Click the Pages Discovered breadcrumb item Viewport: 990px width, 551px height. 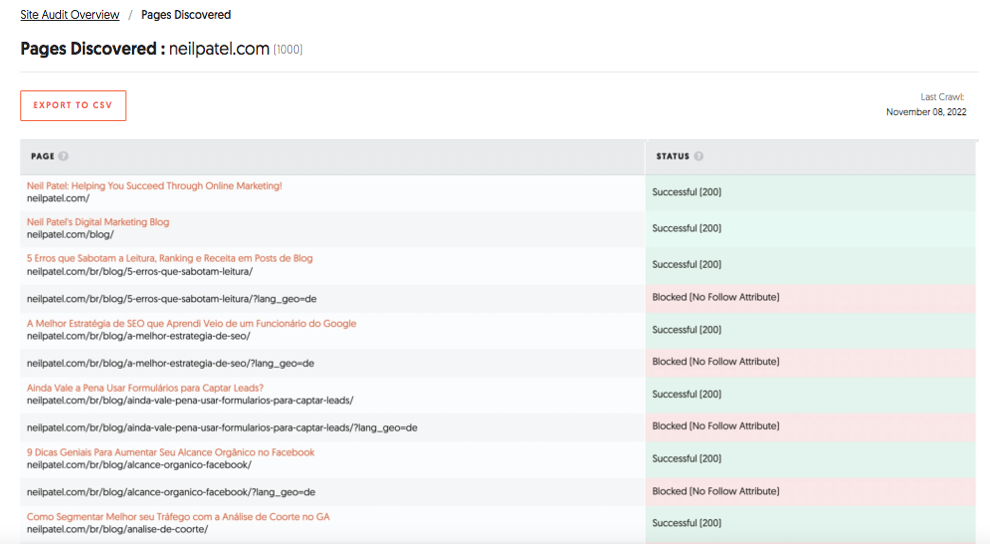pos(186,15)
